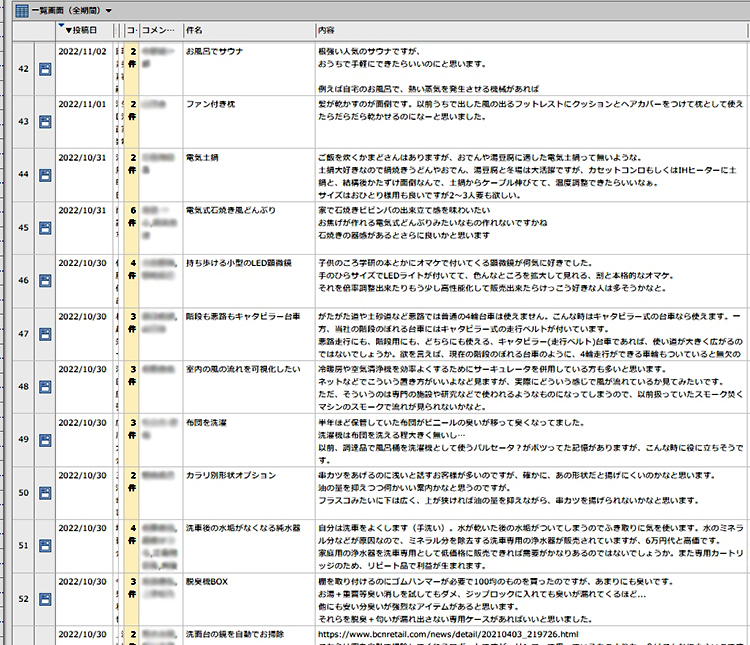Select row number 52
The height and width of the screenshot is (645, 750).
[23, 599]
